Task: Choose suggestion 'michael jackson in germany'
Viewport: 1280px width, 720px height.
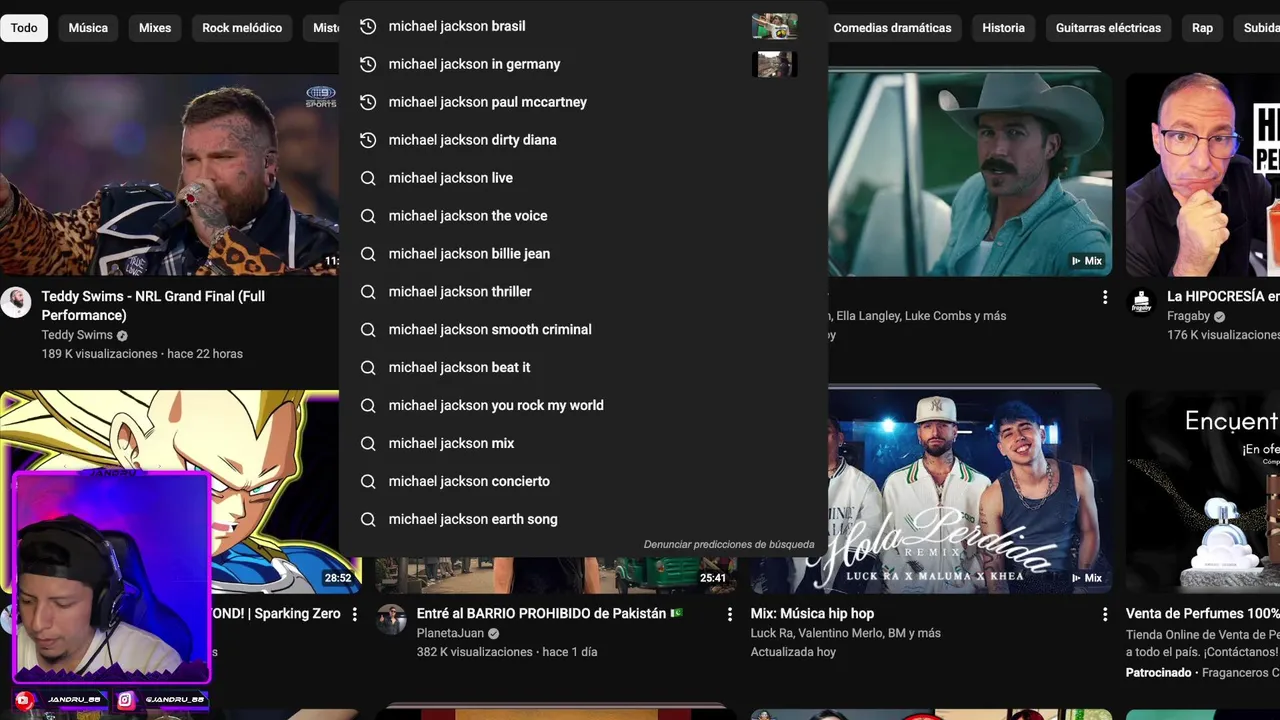Action: (x=583, y=64)
